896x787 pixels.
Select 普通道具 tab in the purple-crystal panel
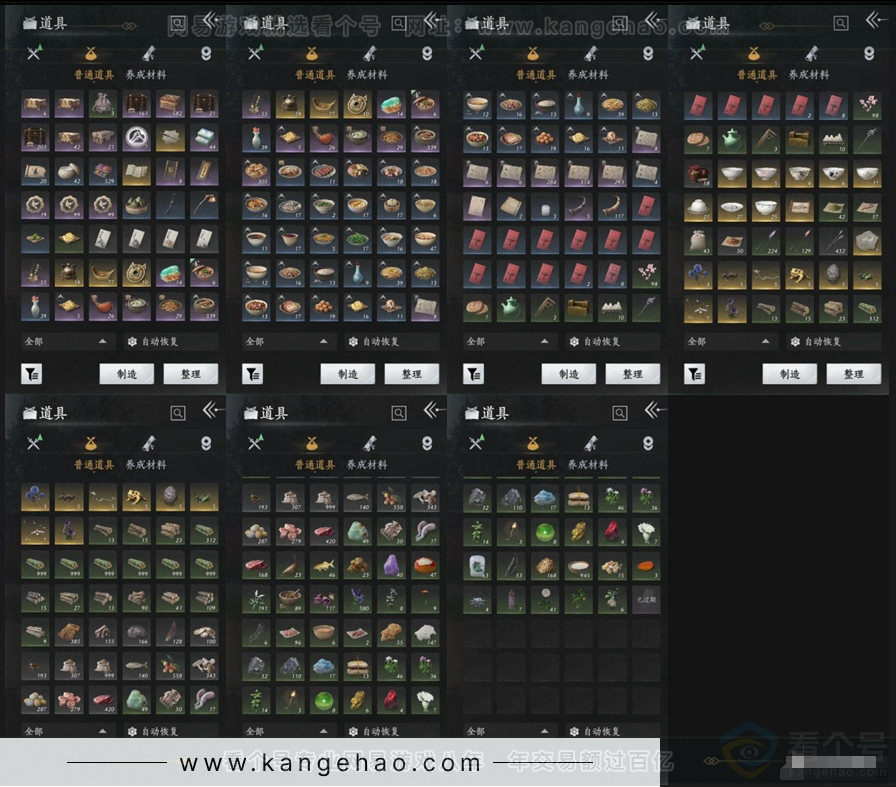315,465
